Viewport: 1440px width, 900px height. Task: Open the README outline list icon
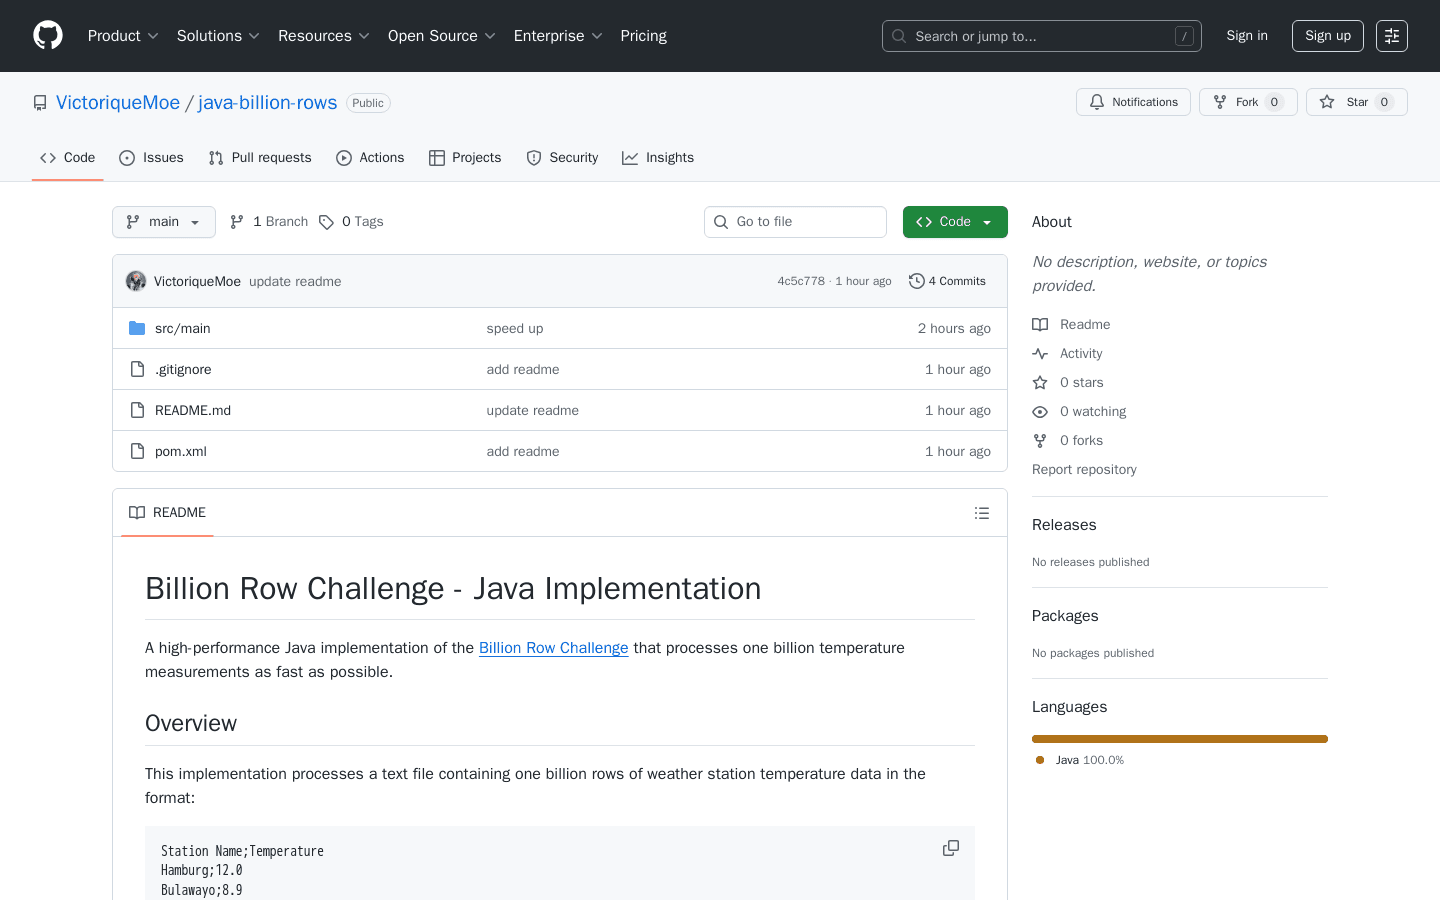(x=982, y=512)
